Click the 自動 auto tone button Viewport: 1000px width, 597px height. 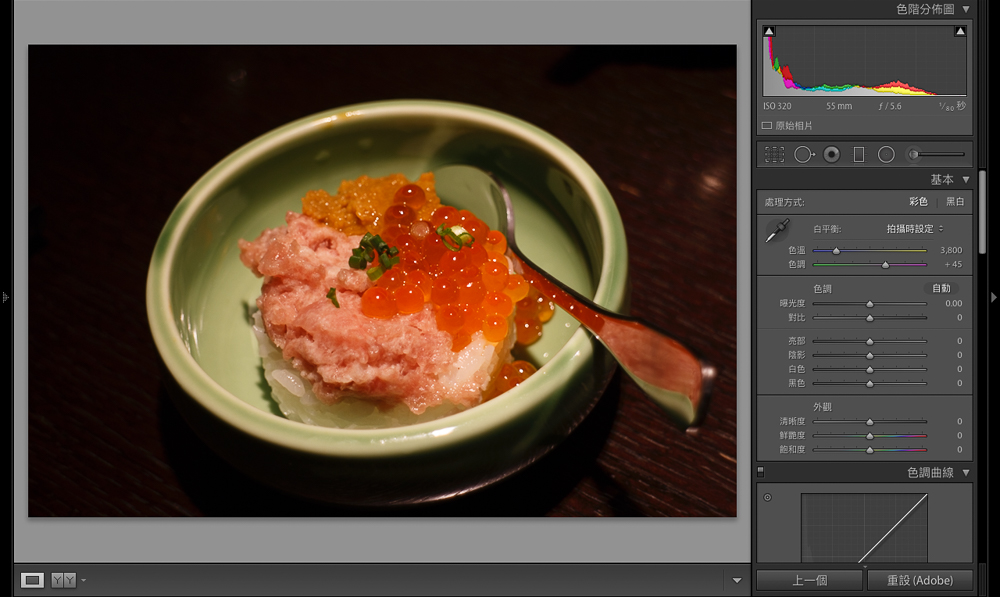click(x=941, y=288)
